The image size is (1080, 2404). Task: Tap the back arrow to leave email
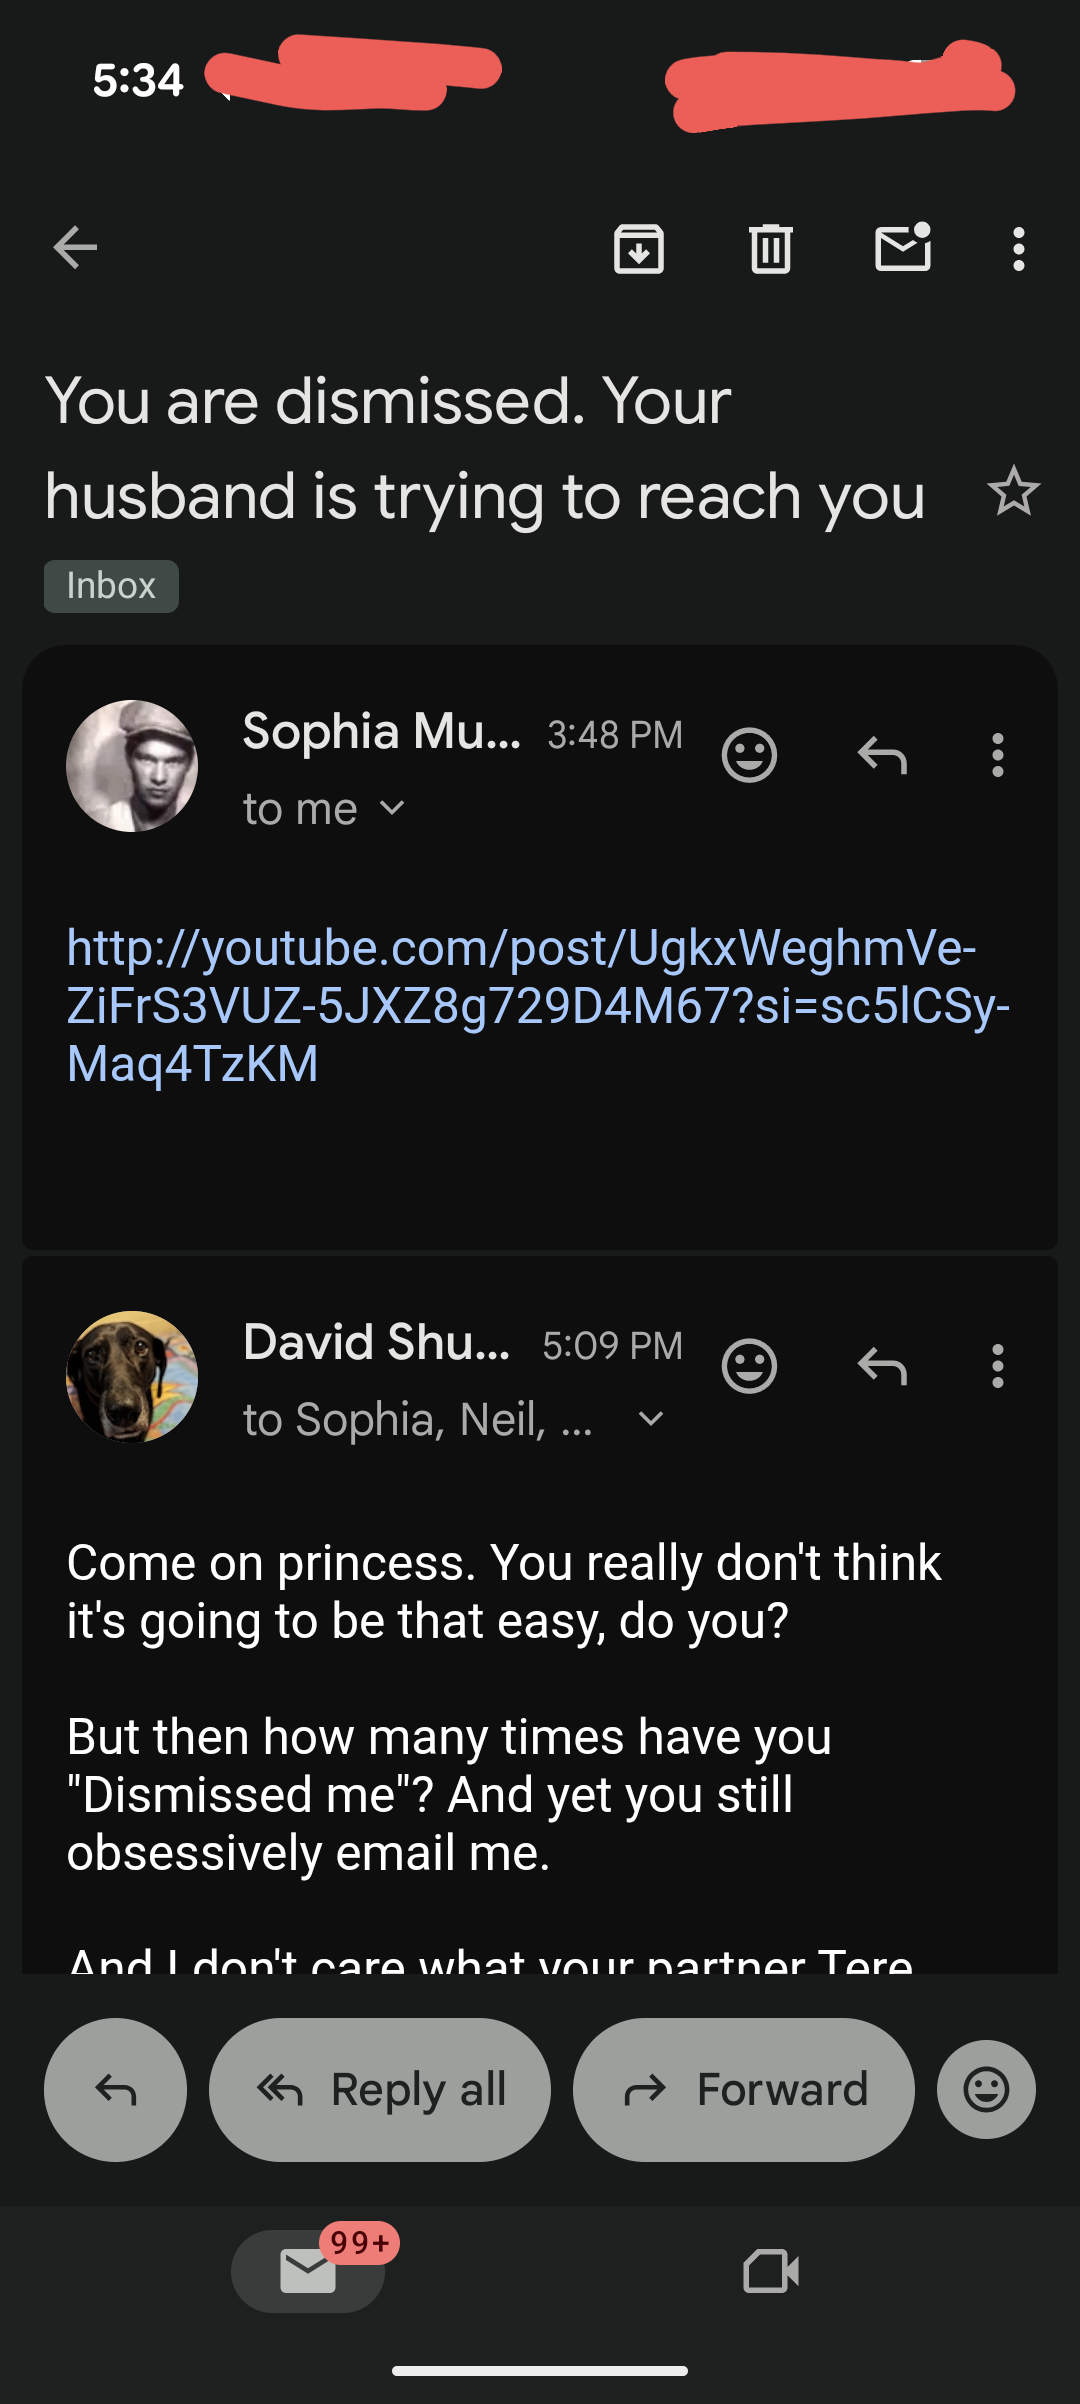coord(75,248)
